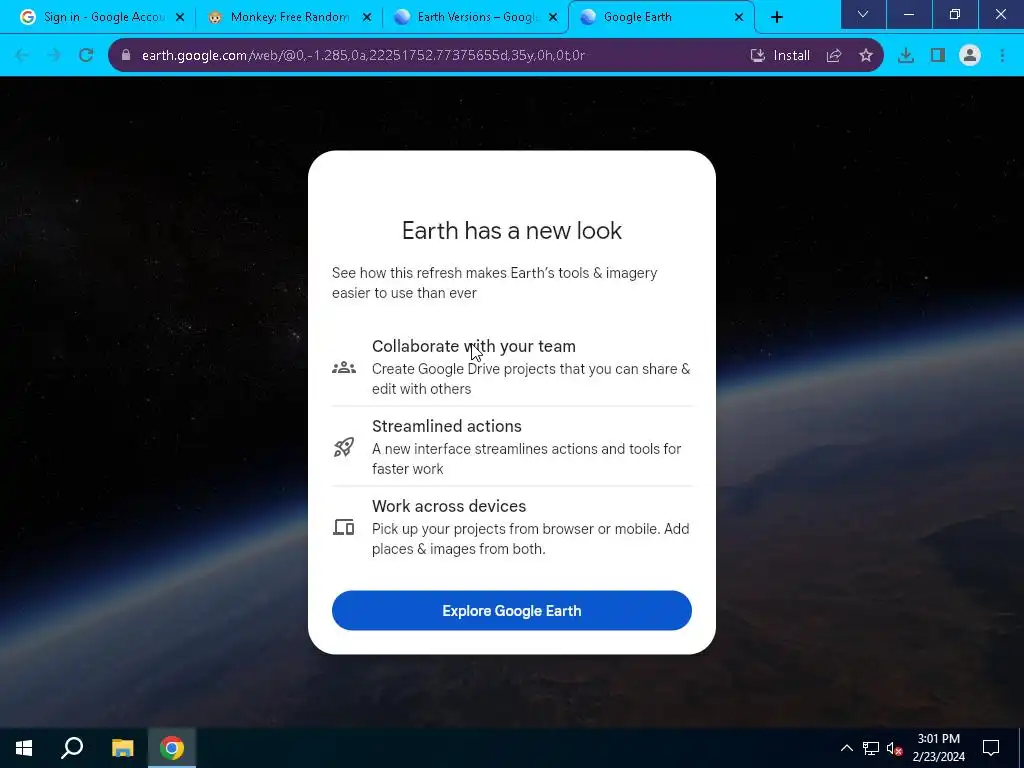Open Chrome downloads icon

(x=906, y=56)
